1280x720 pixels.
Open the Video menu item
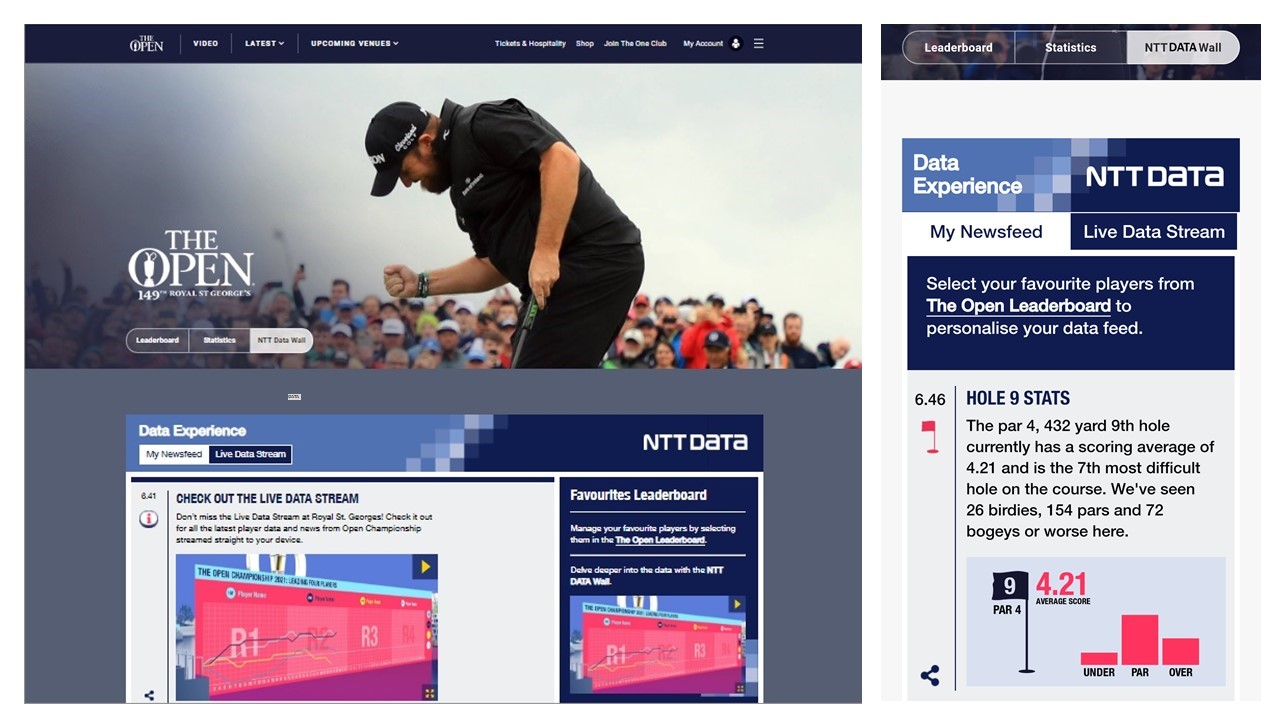[205, 44]
